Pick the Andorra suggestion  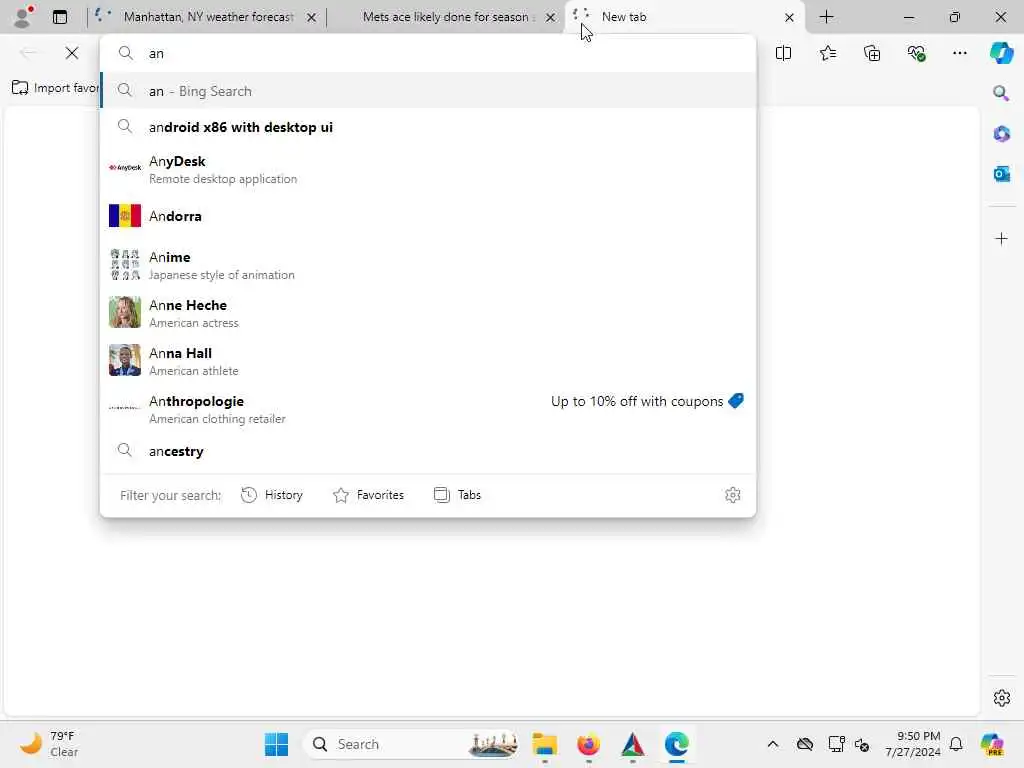tap(428, 216)
